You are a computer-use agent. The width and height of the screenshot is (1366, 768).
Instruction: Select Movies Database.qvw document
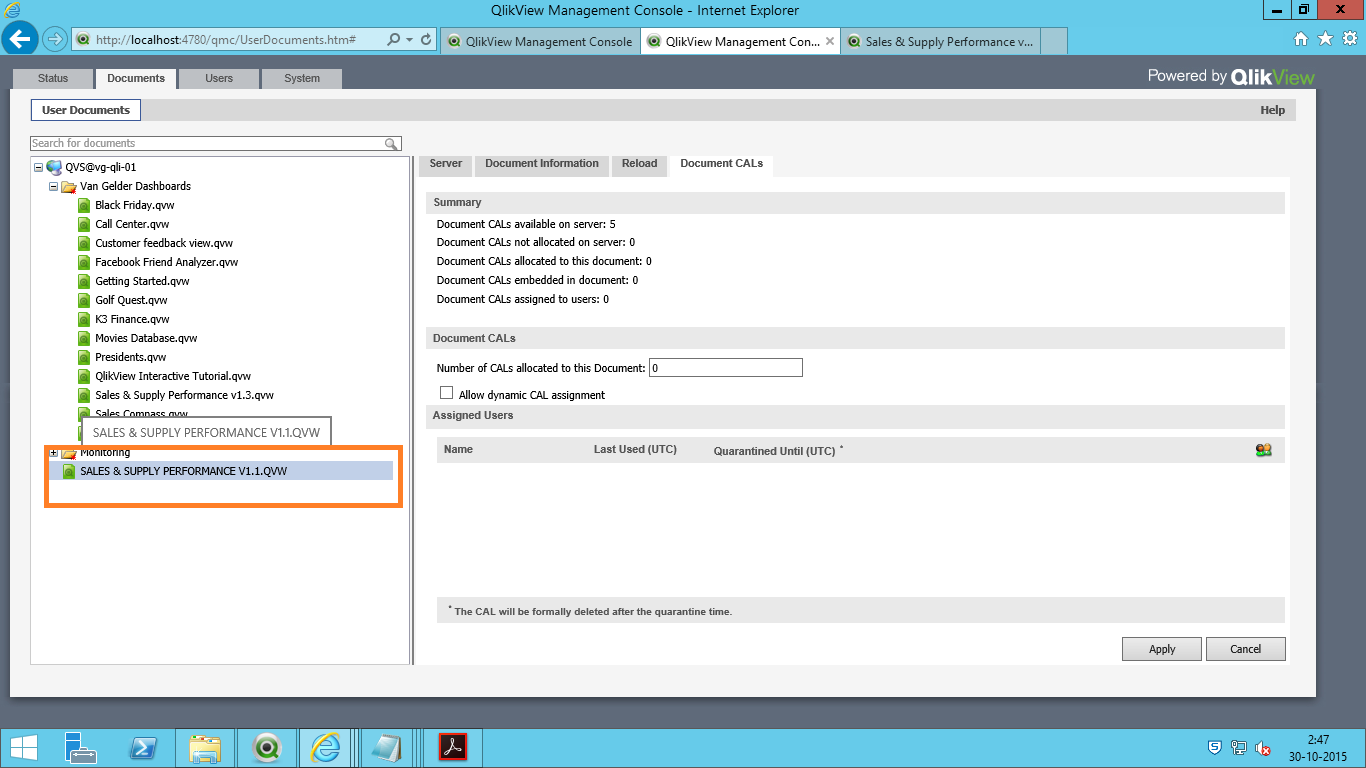(x=146, y=338)
